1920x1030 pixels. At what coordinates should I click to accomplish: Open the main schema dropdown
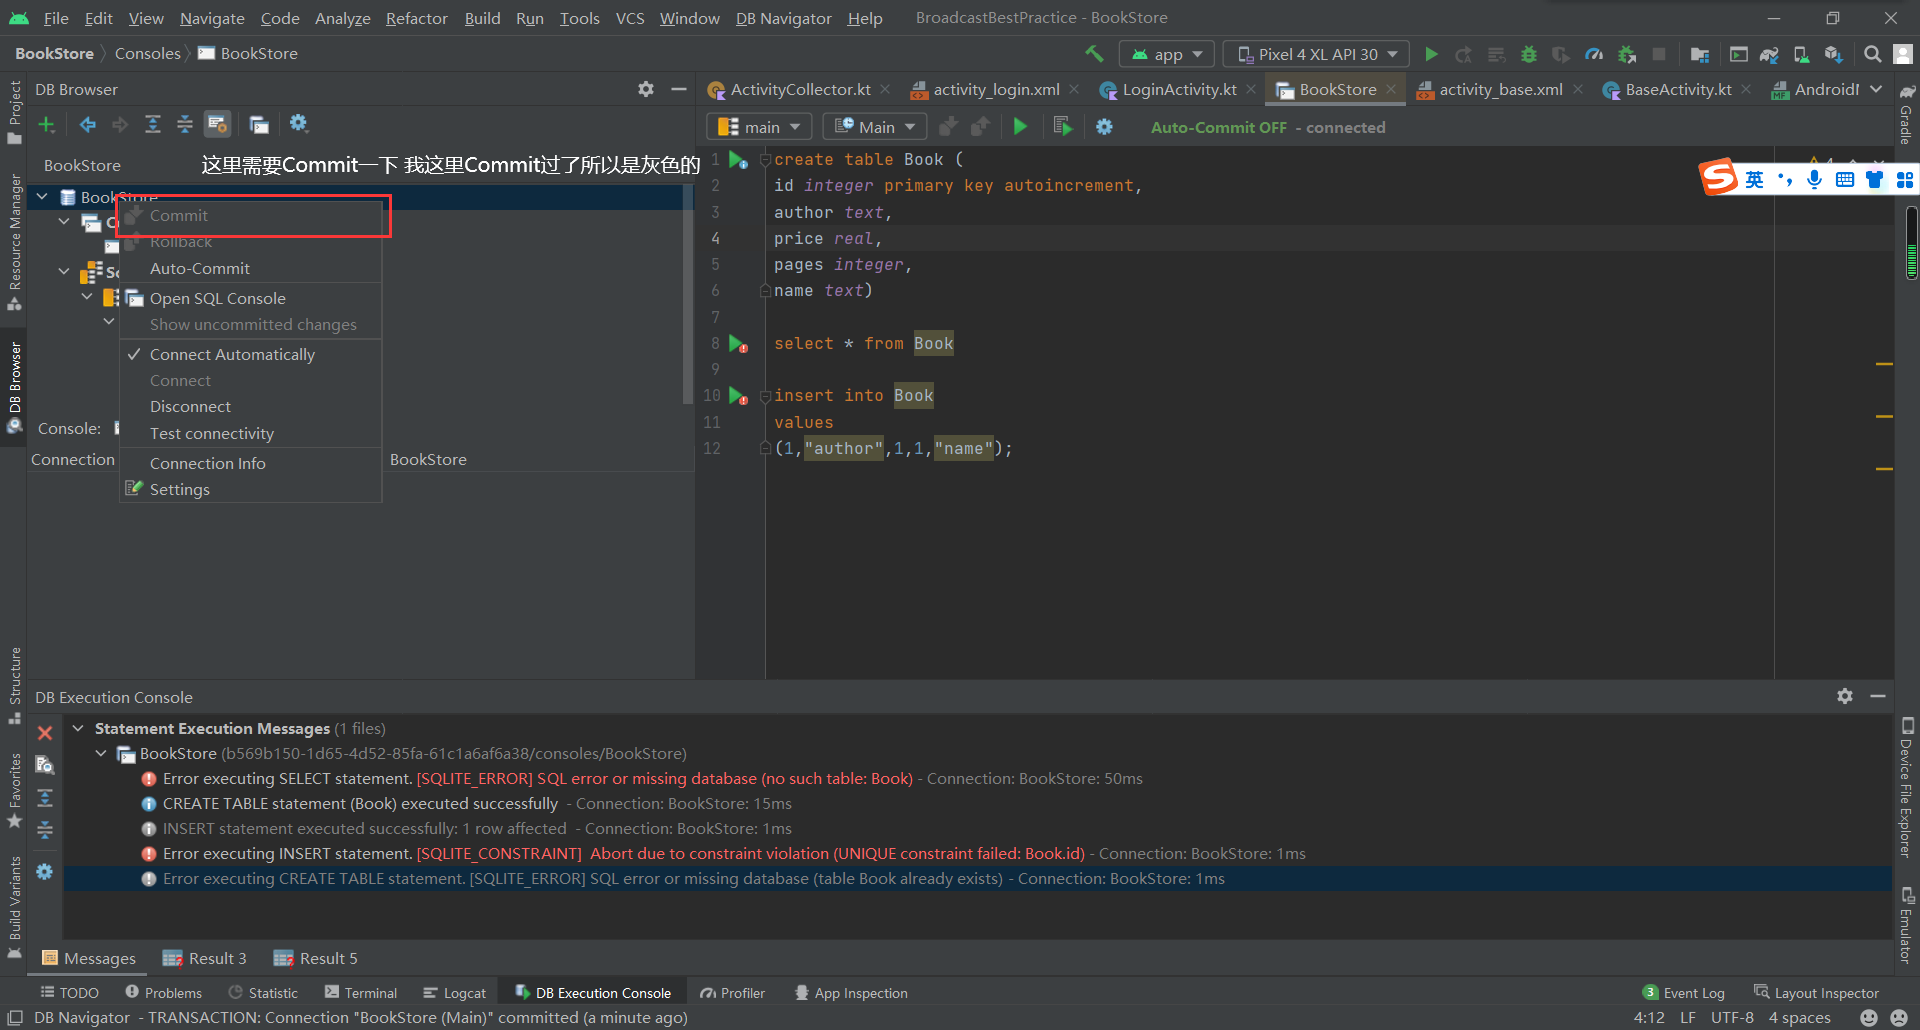[x=760, y=127]
